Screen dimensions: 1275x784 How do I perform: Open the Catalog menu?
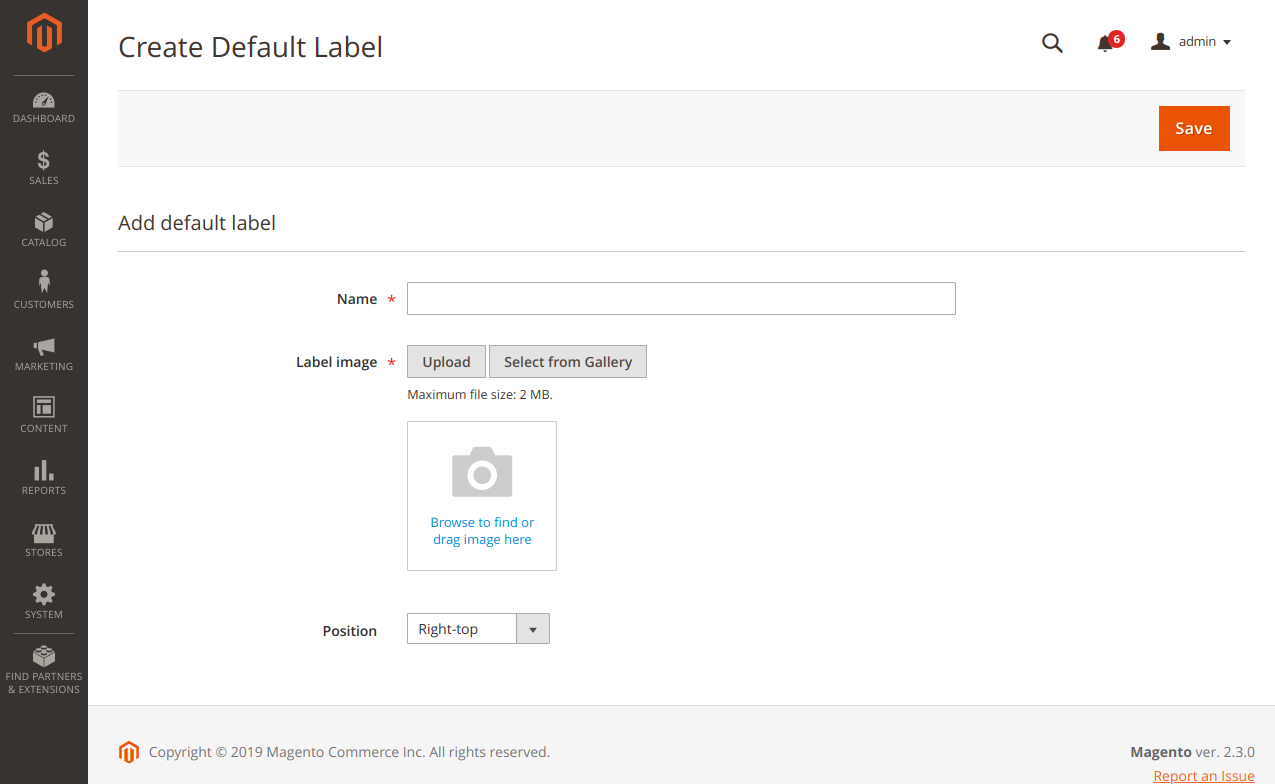(x=44, y=230)
